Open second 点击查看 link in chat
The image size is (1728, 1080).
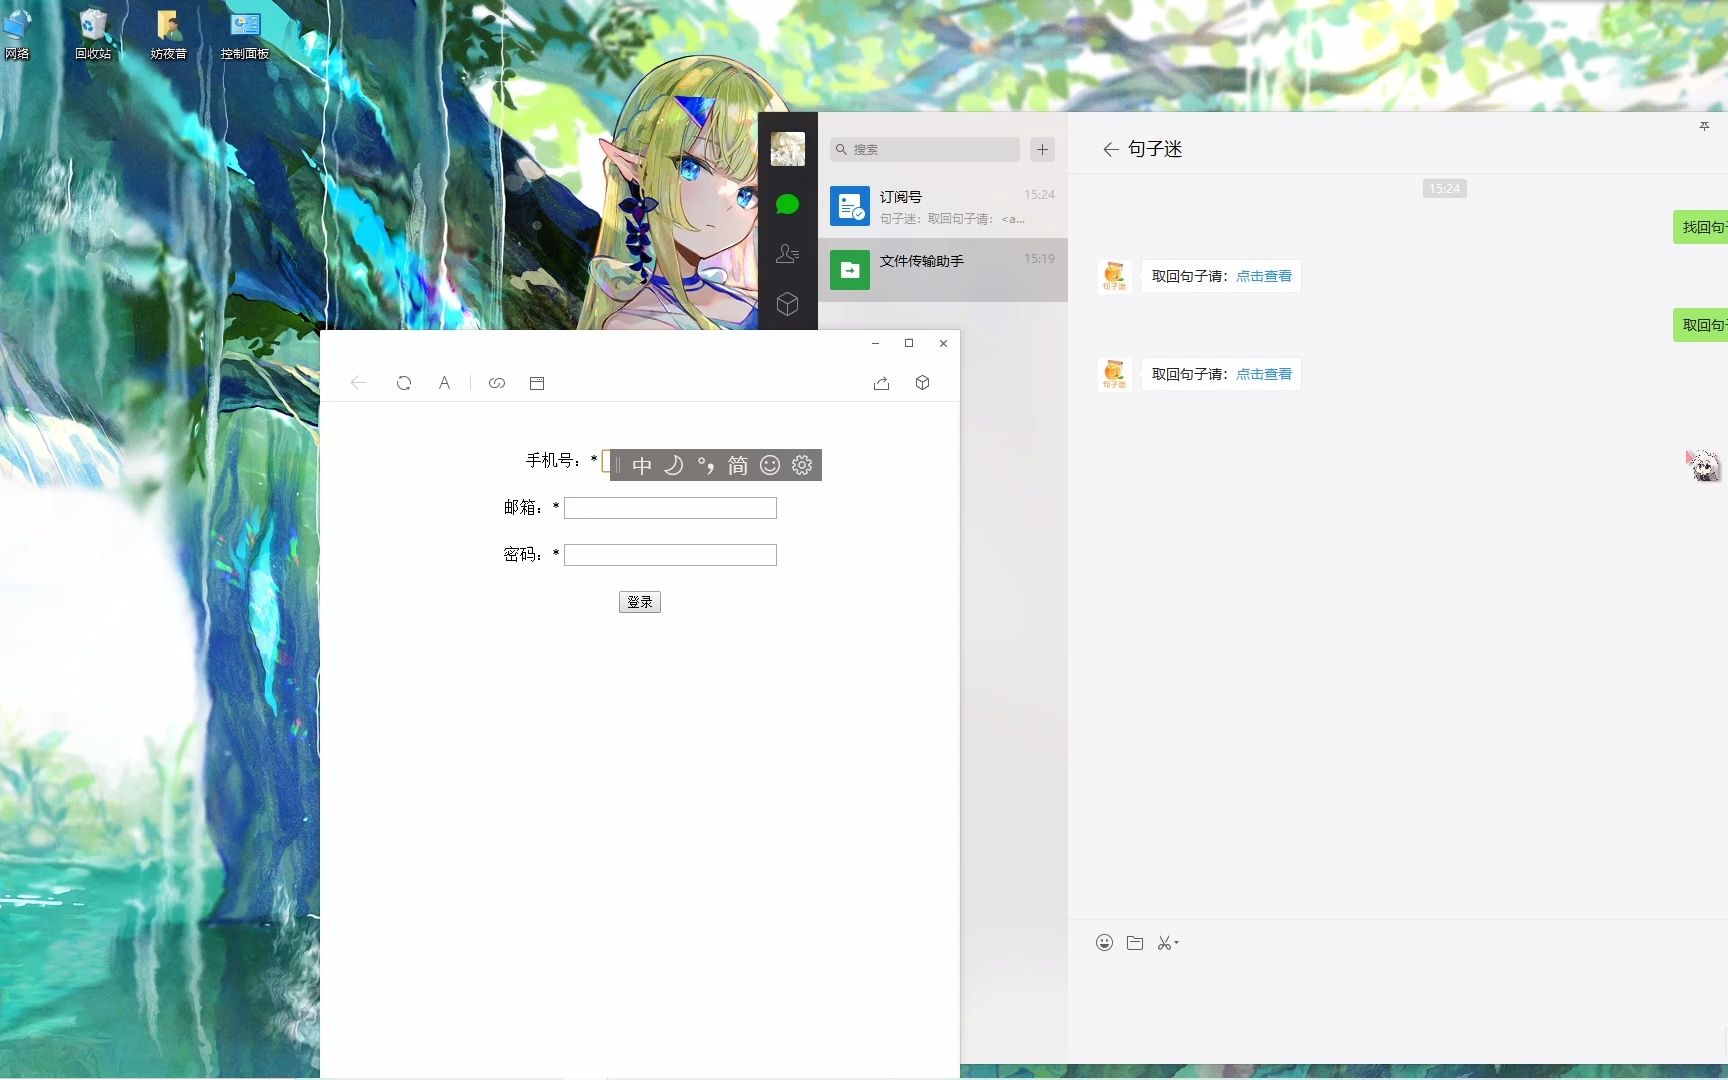tap(1264, 374)
